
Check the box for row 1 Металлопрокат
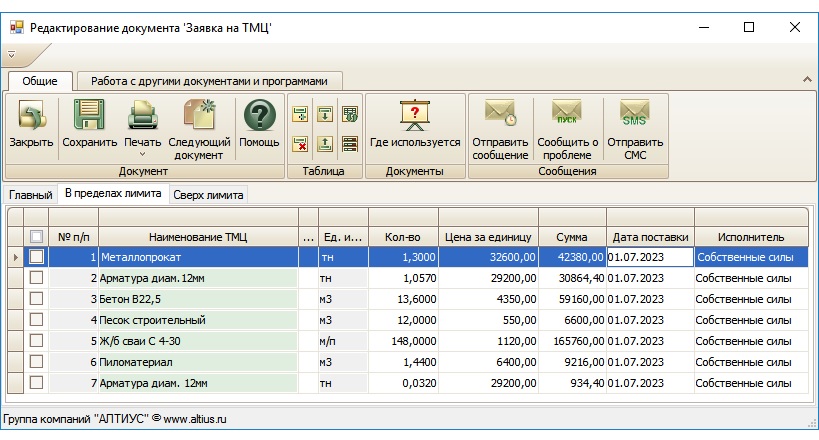click(x=36, y=257)
